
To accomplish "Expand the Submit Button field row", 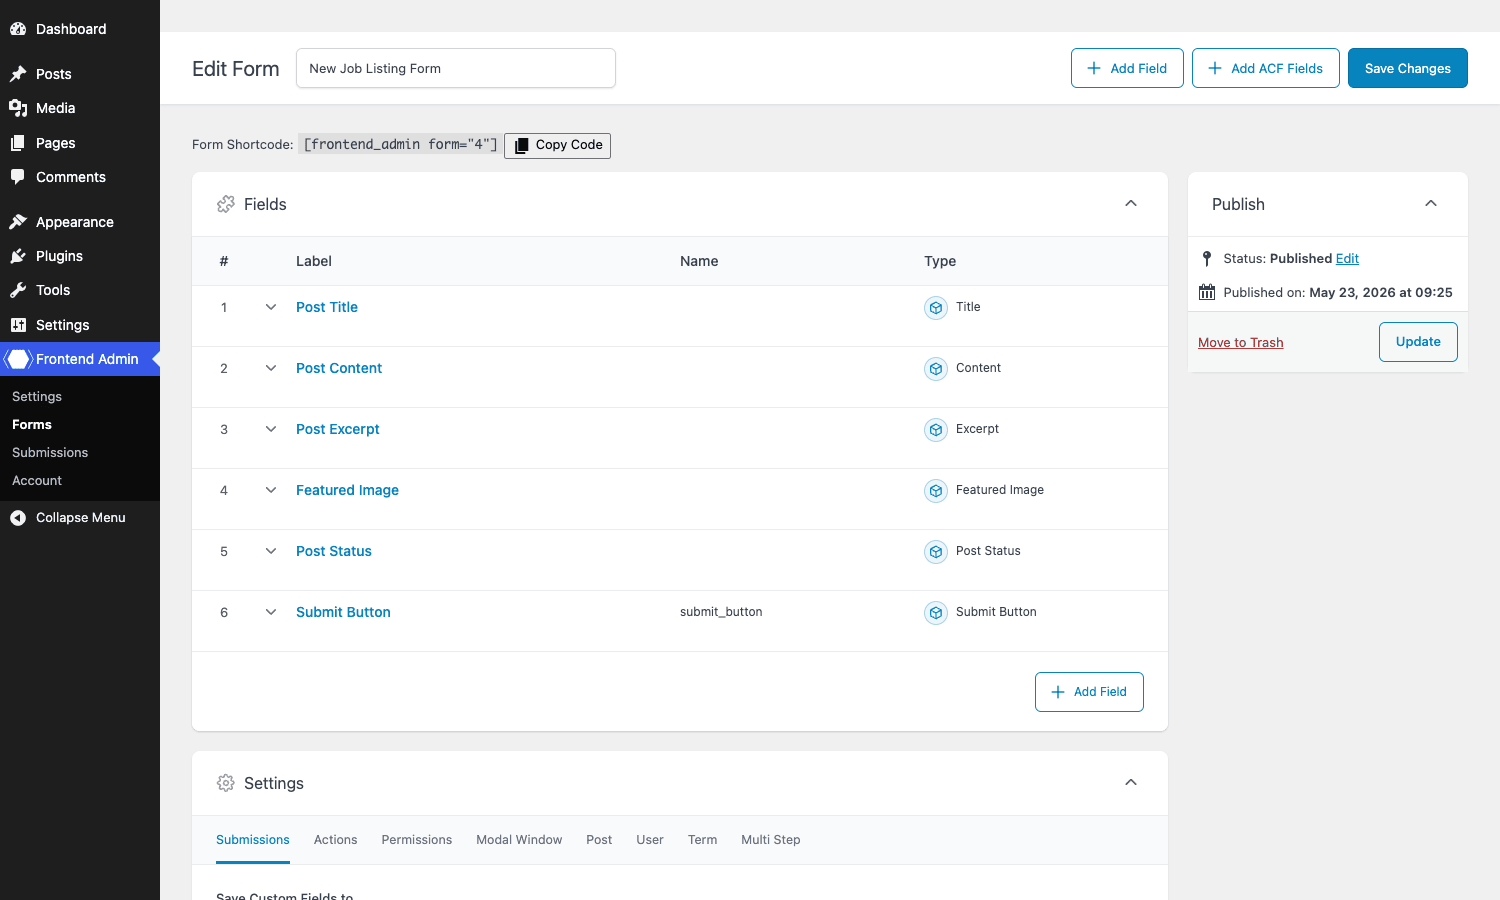I will (x=271, y=612).
